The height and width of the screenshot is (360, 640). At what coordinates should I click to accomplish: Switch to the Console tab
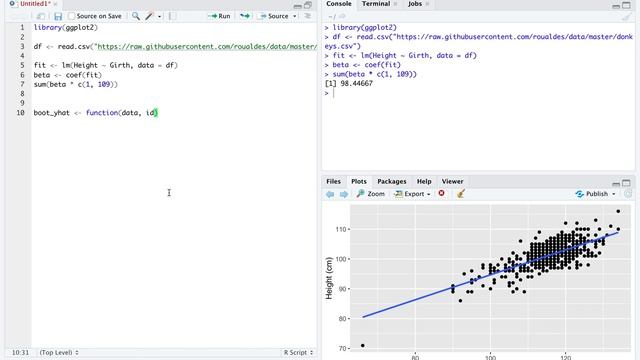point(338,4)
